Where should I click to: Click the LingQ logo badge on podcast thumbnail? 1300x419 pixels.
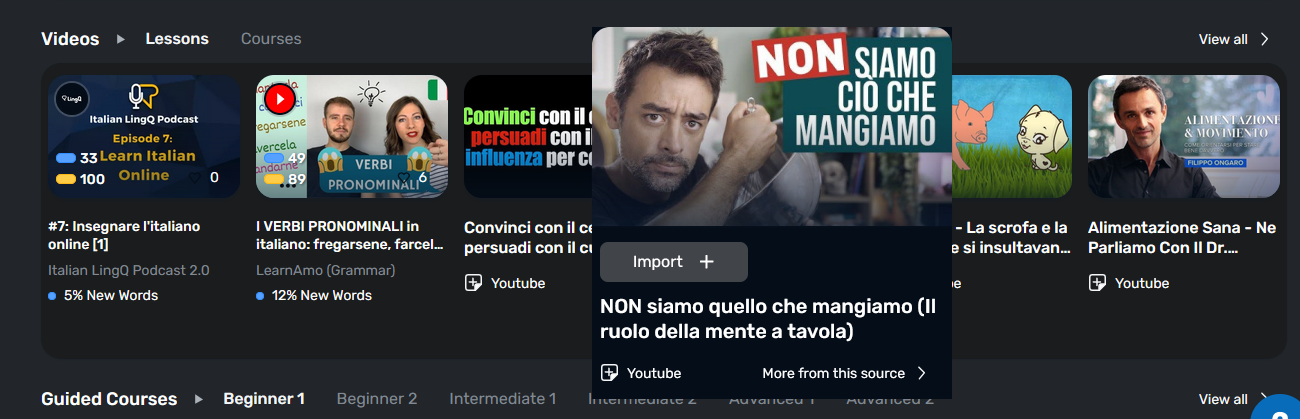coord(72,99)
